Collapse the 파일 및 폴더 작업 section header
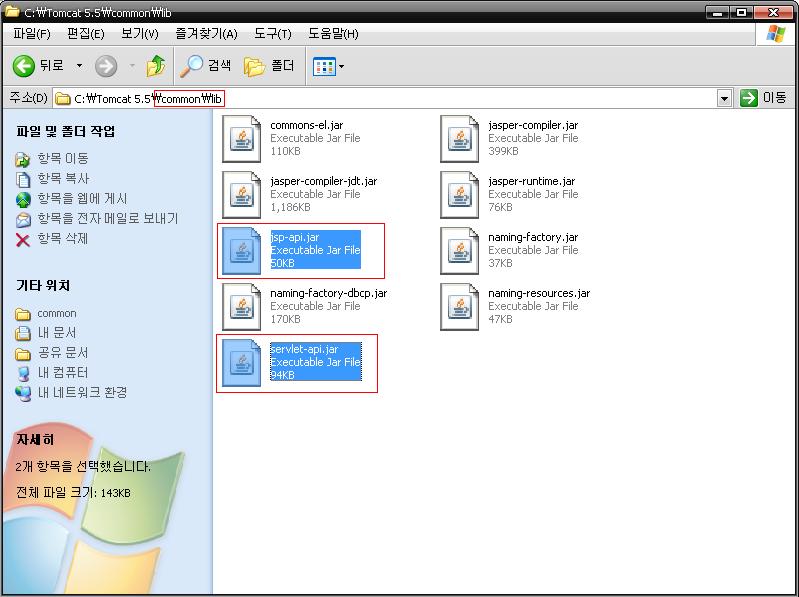The image size is (799, 597). pyautogui.click(x=65, y=131)
